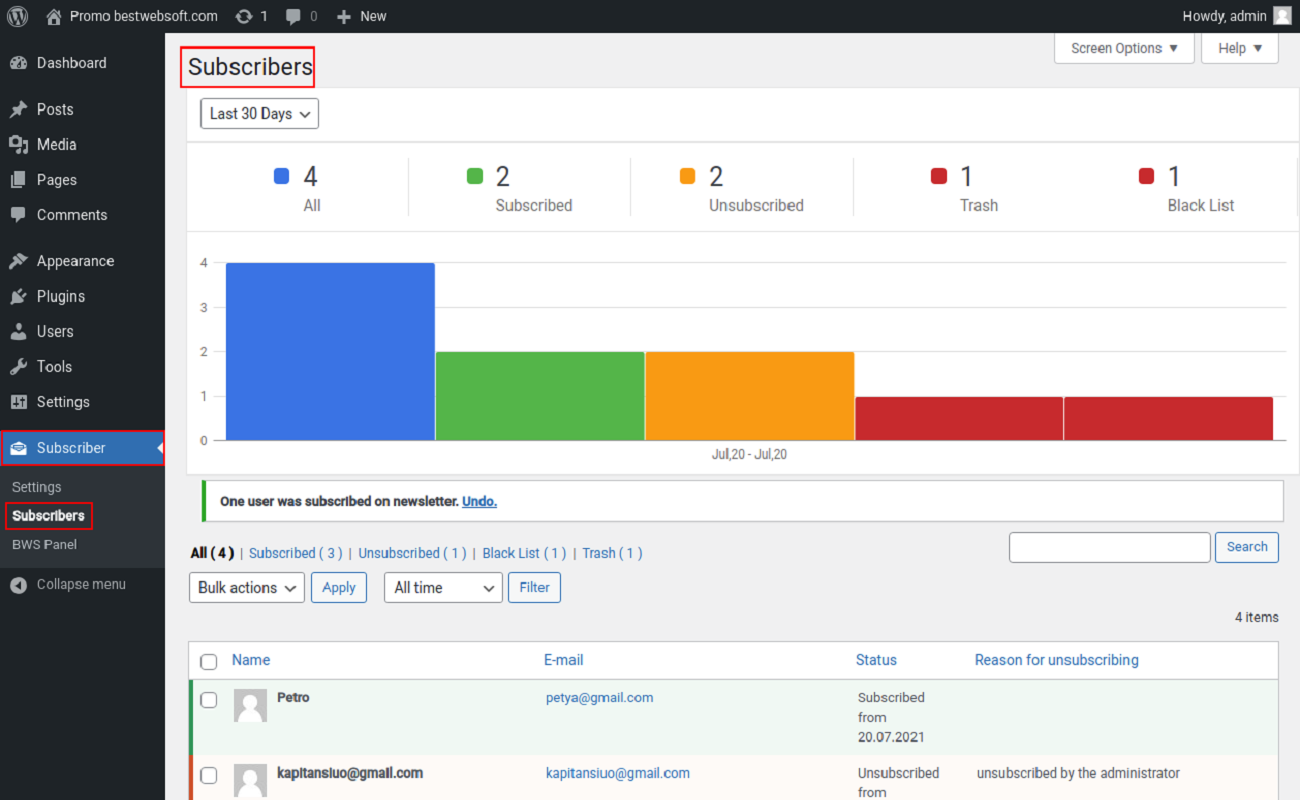
Task: Check the Petro row checkbox
Action: pyautogui.click(x=208, y=700)
